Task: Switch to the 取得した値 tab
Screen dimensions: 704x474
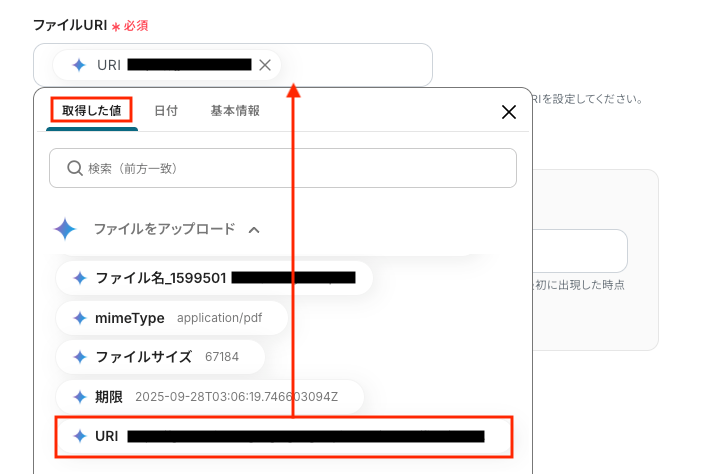Action: (x=92, y=110)
